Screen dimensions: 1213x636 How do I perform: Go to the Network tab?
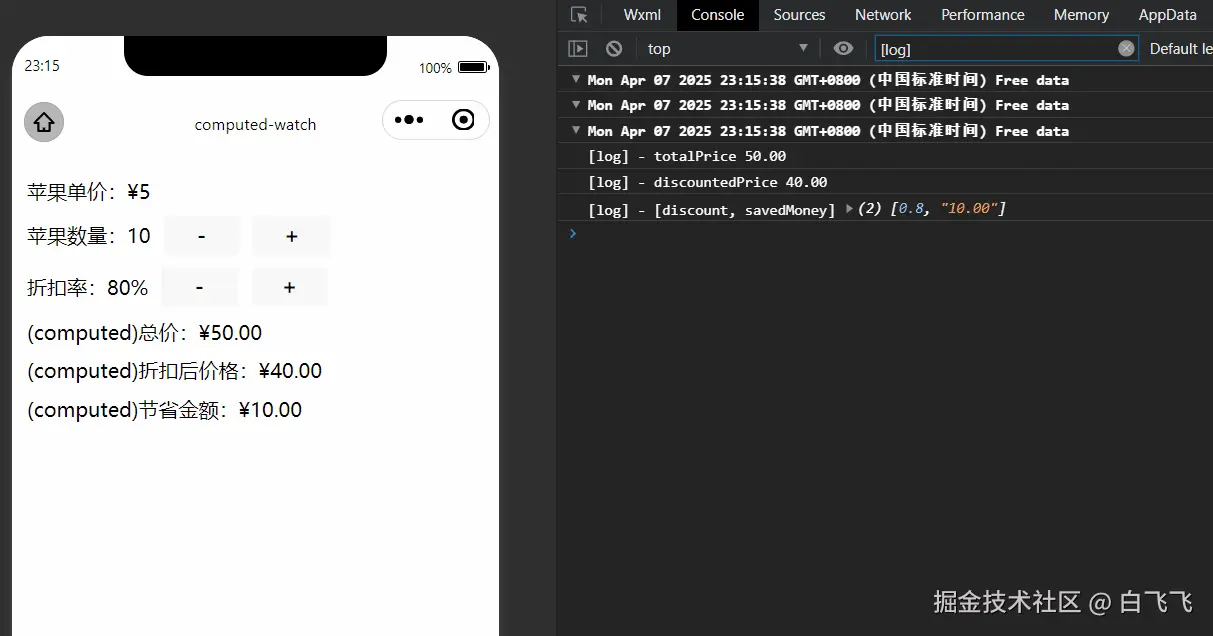coord(883,15)
